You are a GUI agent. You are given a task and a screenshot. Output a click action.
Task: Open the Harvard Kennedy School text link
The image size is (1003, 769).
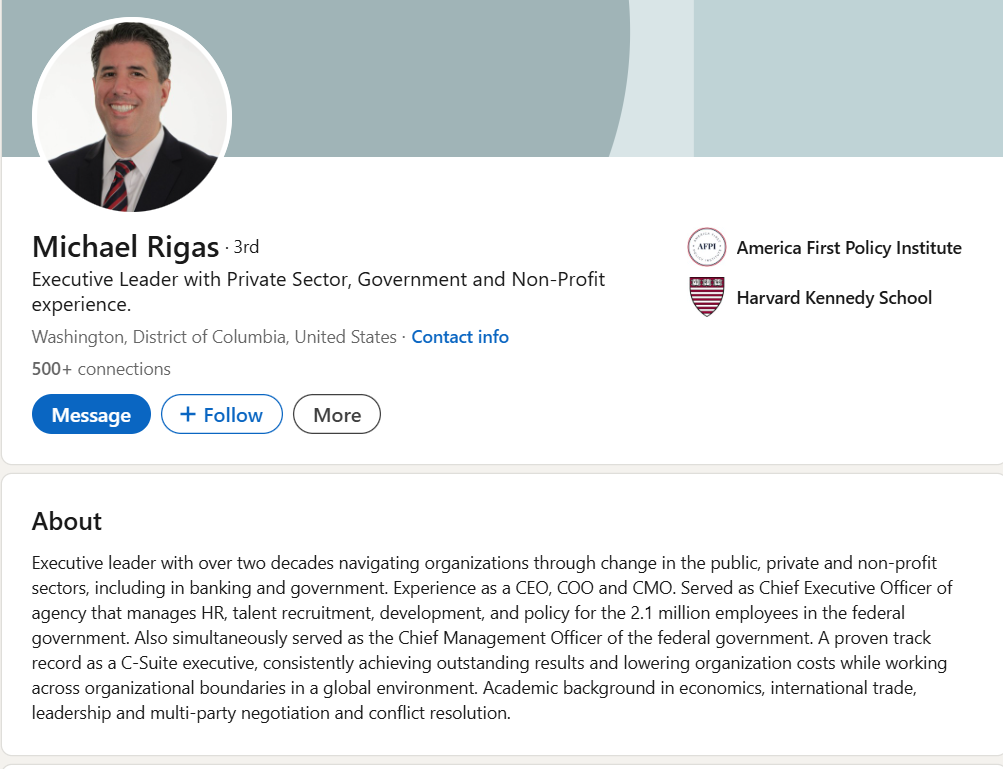pyautogui.click(x=834, y=298)
